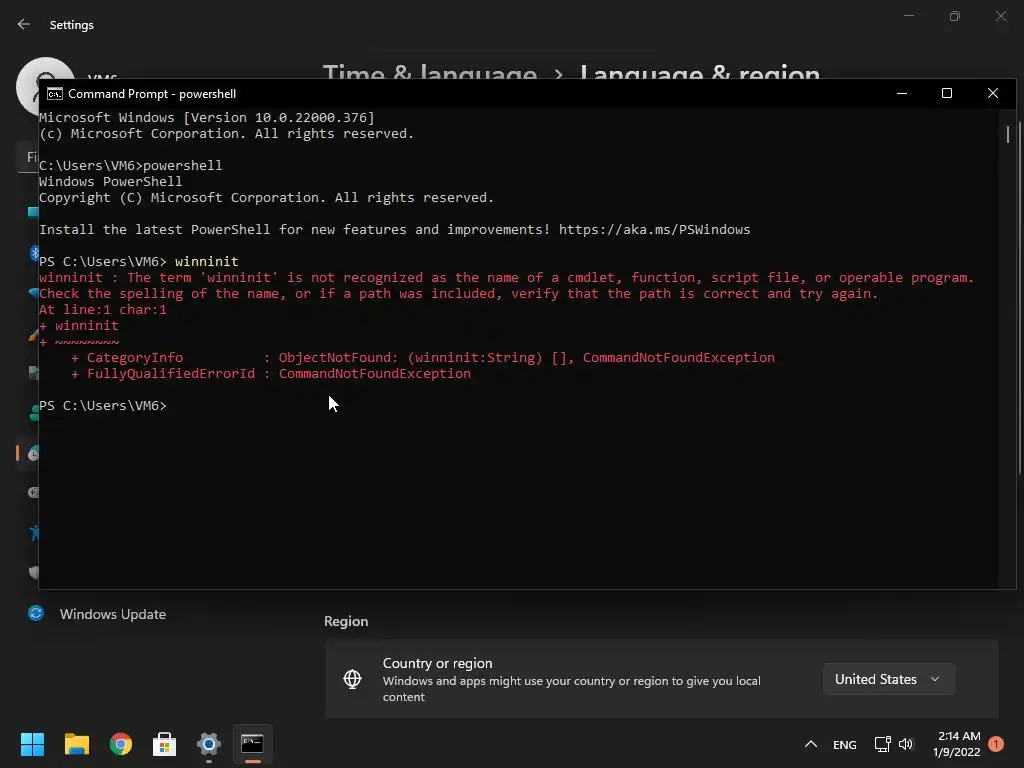Click the globe icon beside Country or region
This screenshot has width=1024, height=768.
[353, 679]
